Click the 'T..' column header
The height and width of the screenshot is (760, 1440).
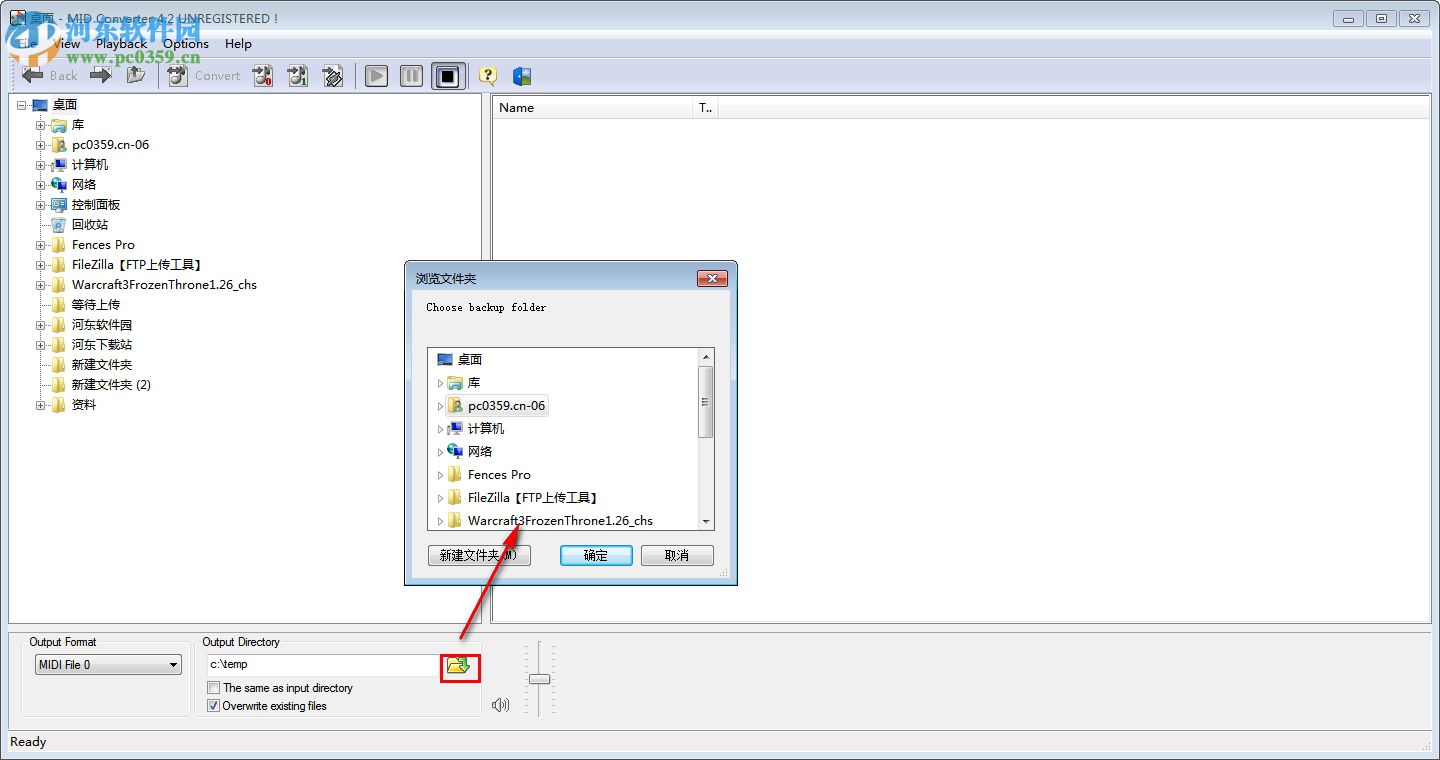click(705, 108)
